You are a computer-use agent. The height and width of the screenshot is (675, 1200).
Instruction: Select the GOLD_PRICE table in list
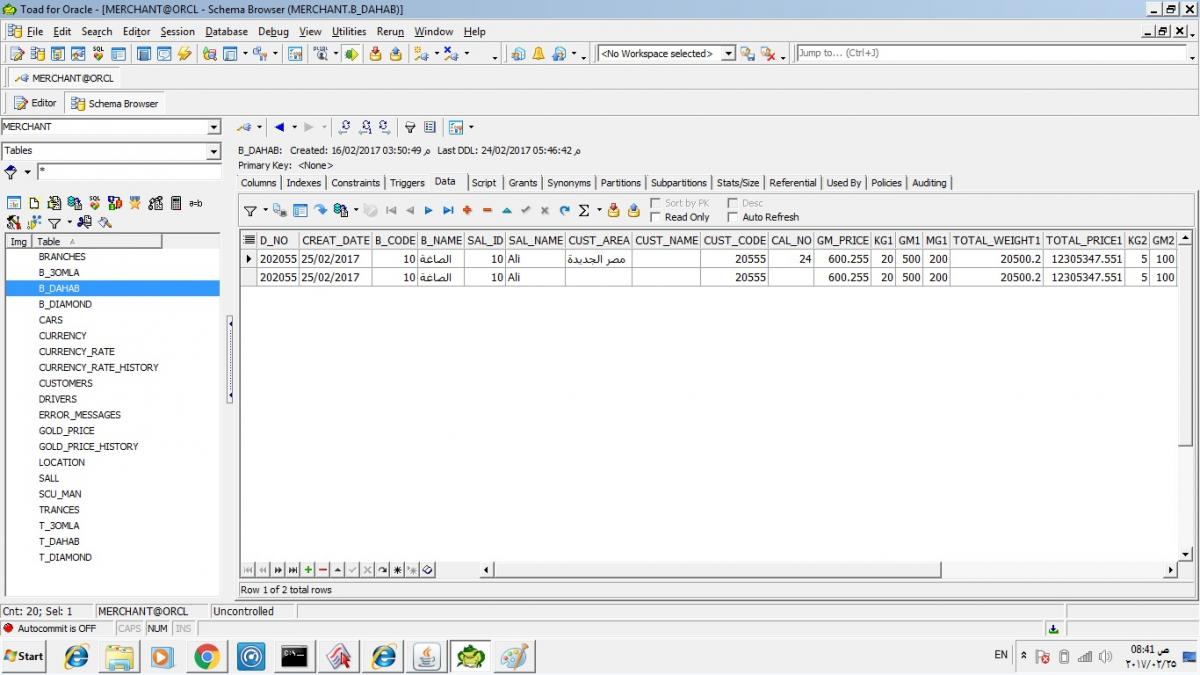[67, 431]
